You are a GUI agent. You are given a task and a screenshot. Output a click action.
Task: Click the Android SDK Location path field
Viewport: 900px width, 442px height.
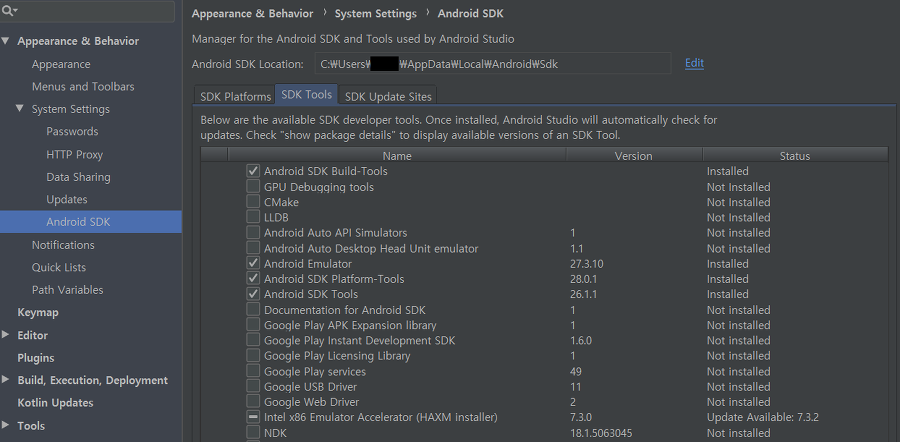(x=492, y=64)
